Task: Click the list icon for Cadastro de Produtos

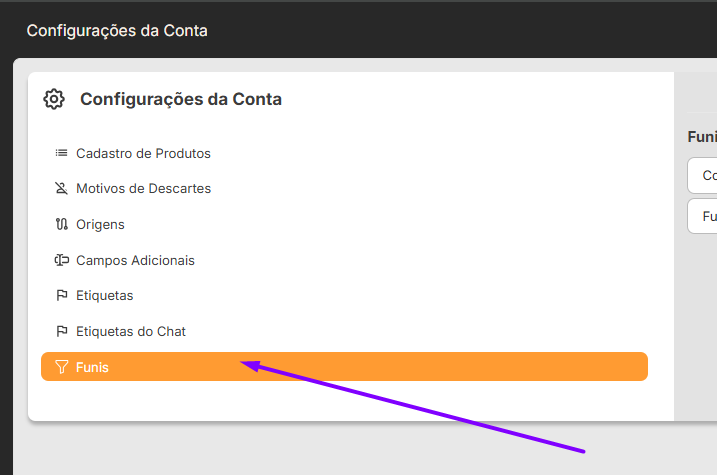Action: pos(61,153)
